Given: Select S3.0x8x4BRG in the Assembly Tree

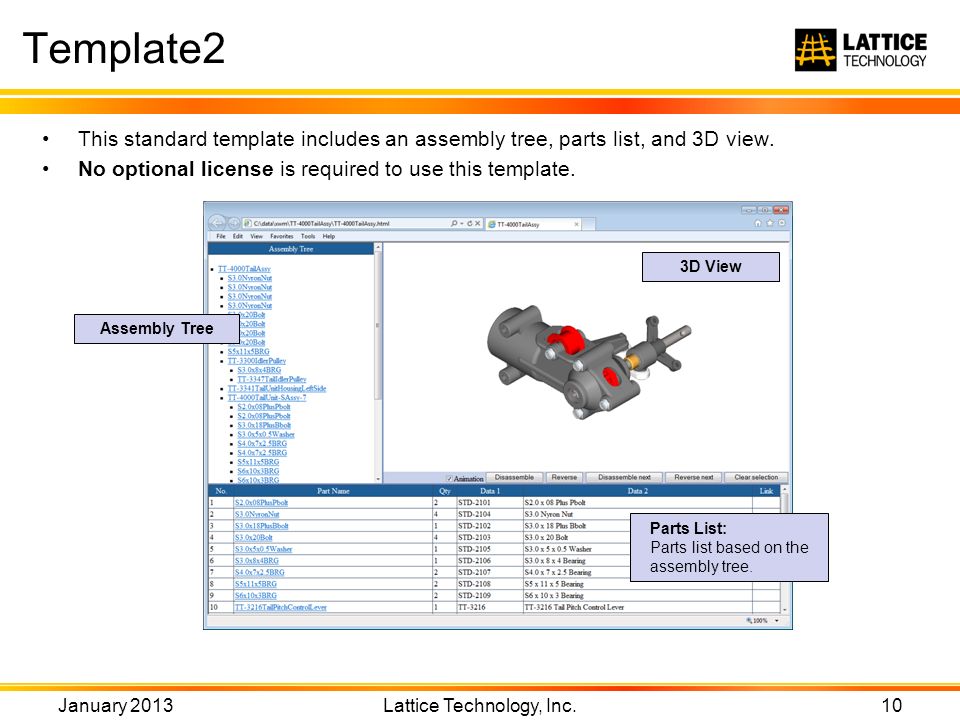Looking at the screenshot, I should 259,370.
